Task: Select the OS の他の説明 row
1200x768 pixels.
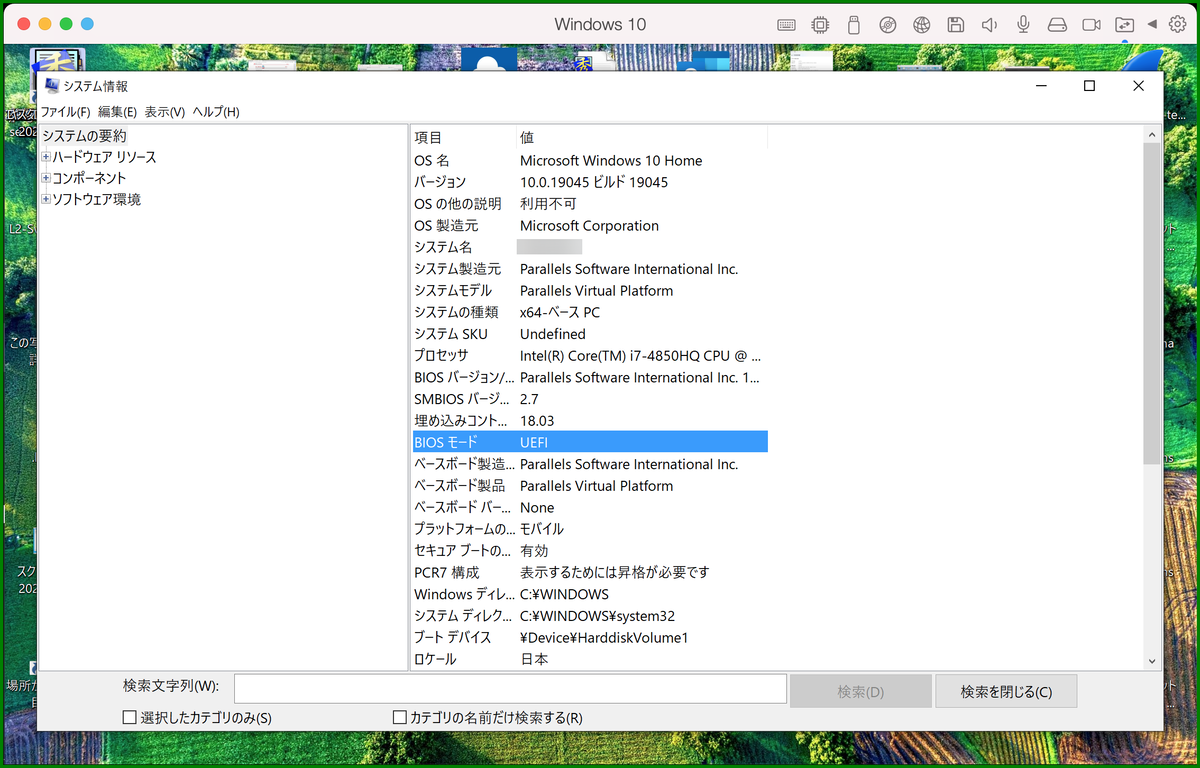Action: pos(590,204)
